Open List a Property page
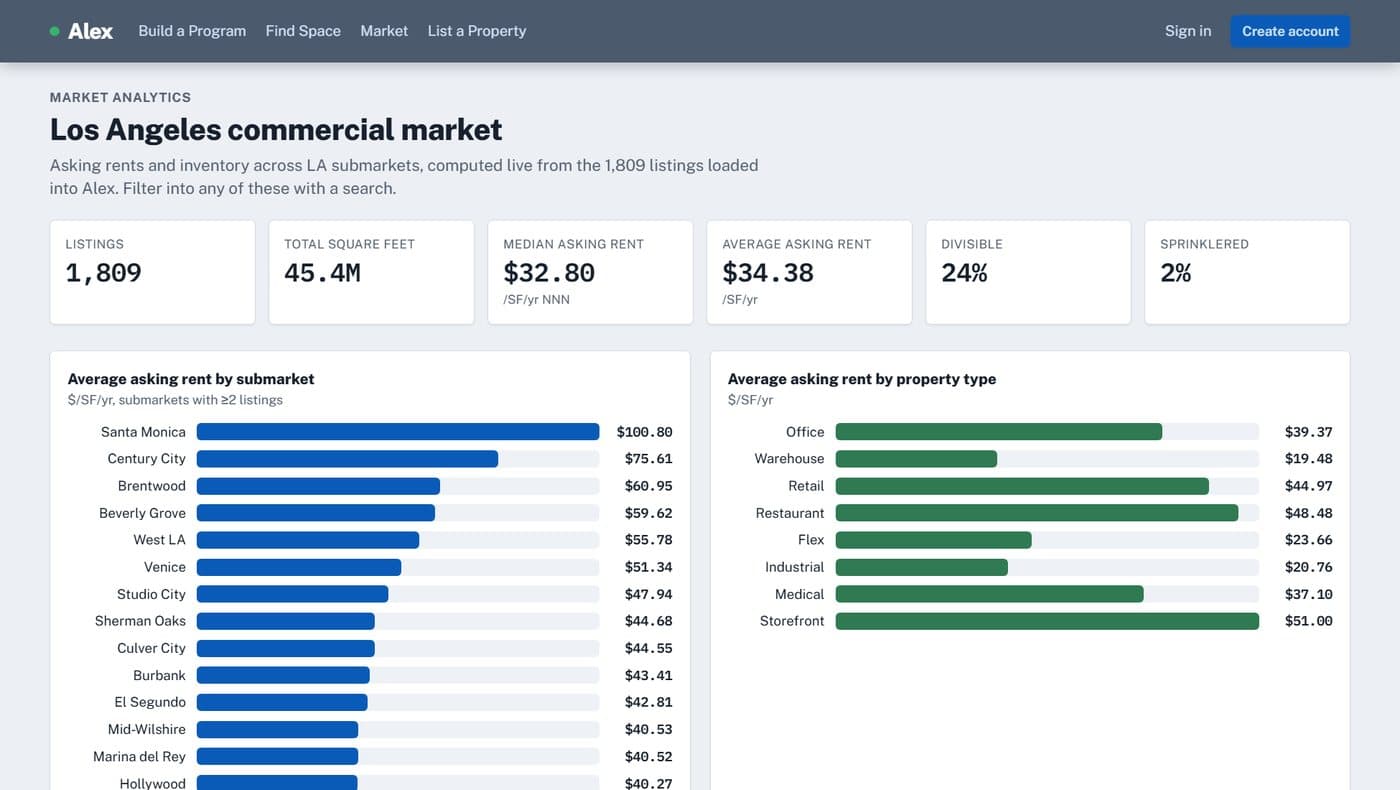1400x790 pixels. click(x=477, y=31)
